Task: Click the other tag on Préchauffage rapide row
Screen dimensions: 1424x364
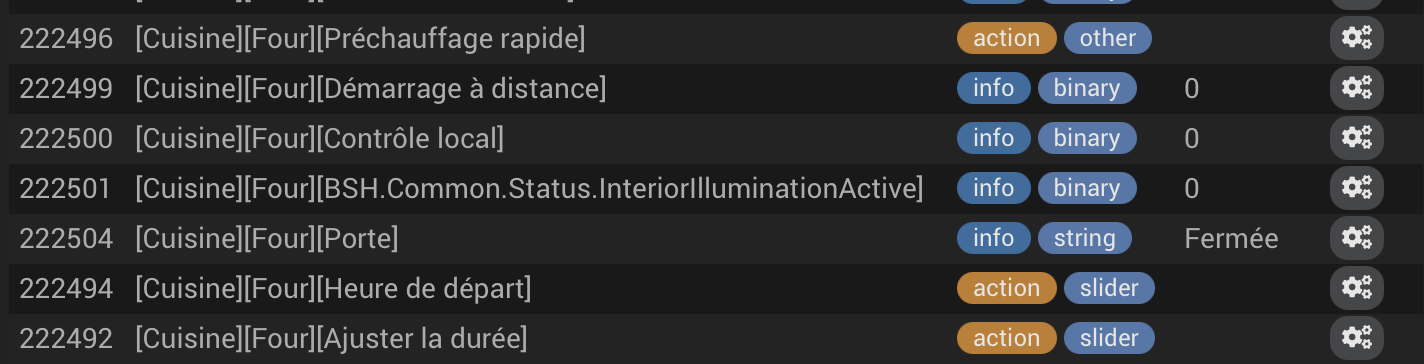Action: click(x=1107, y=38)
